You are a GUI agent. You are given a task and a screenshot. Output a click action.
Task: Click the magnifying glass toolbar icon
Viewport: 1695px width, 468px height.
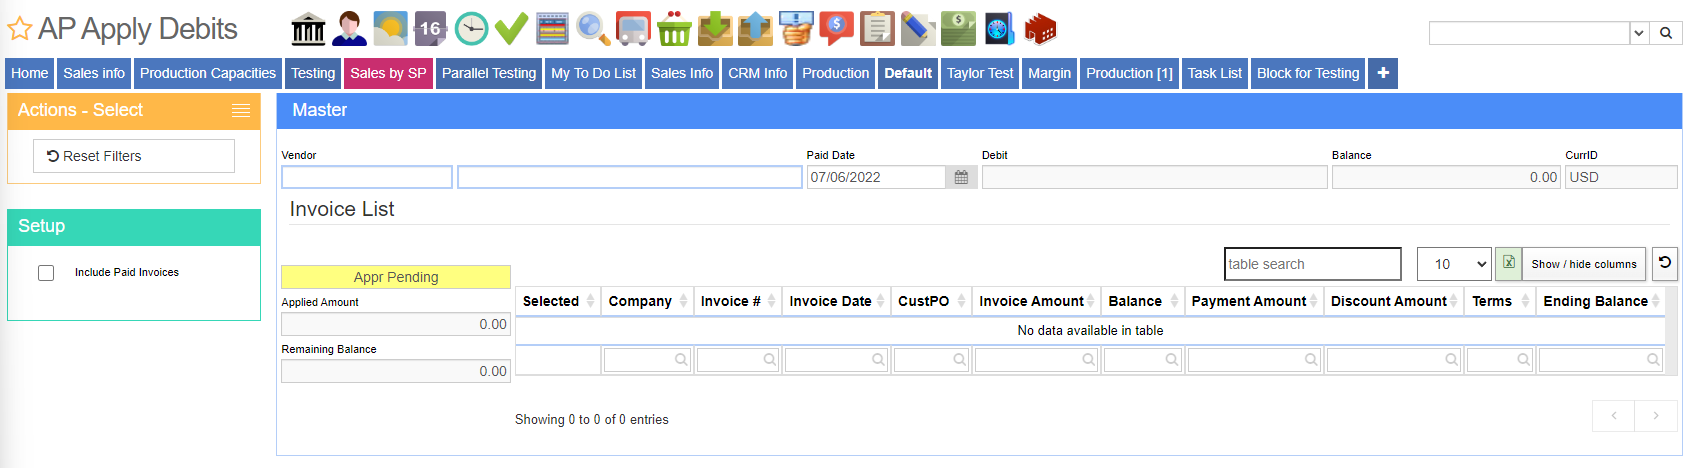pos(593,29)
